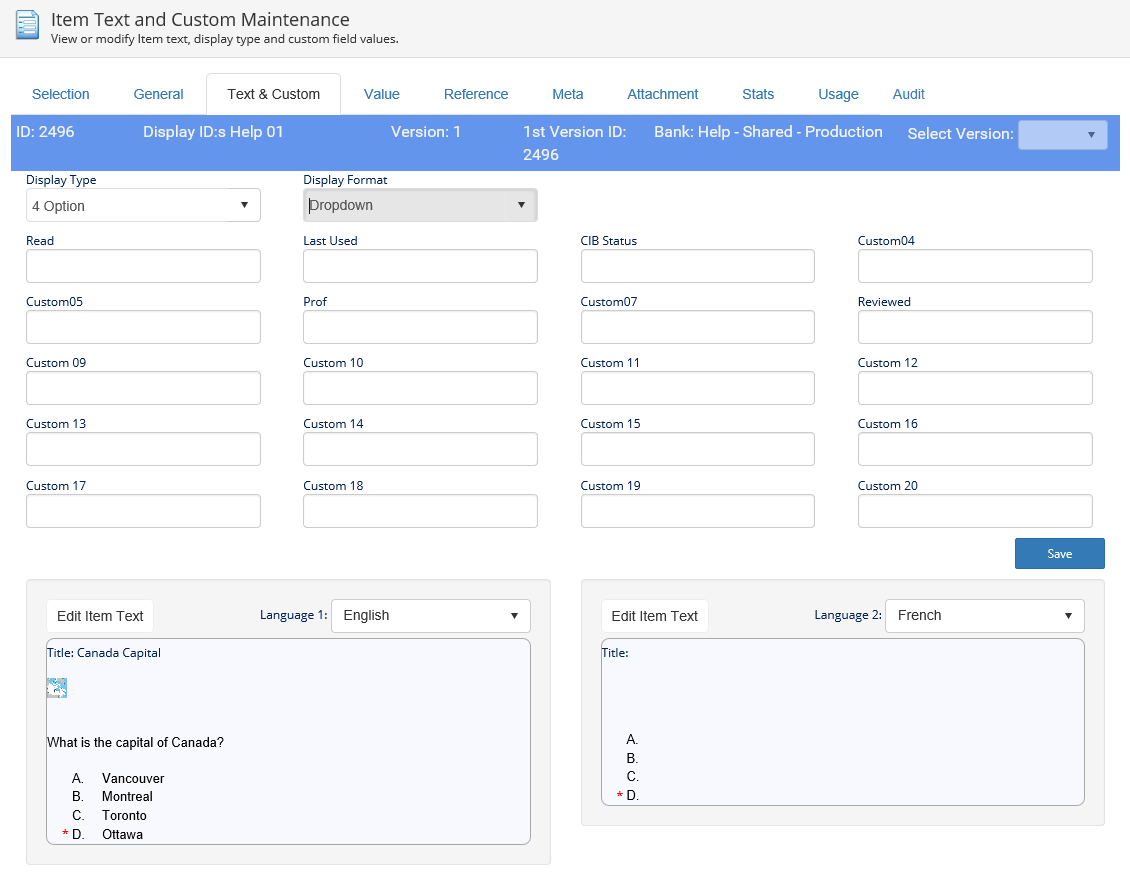Screen dimensions: 1130x882
Task: Open the Attachment tab
Action: (x=662, y=94)
